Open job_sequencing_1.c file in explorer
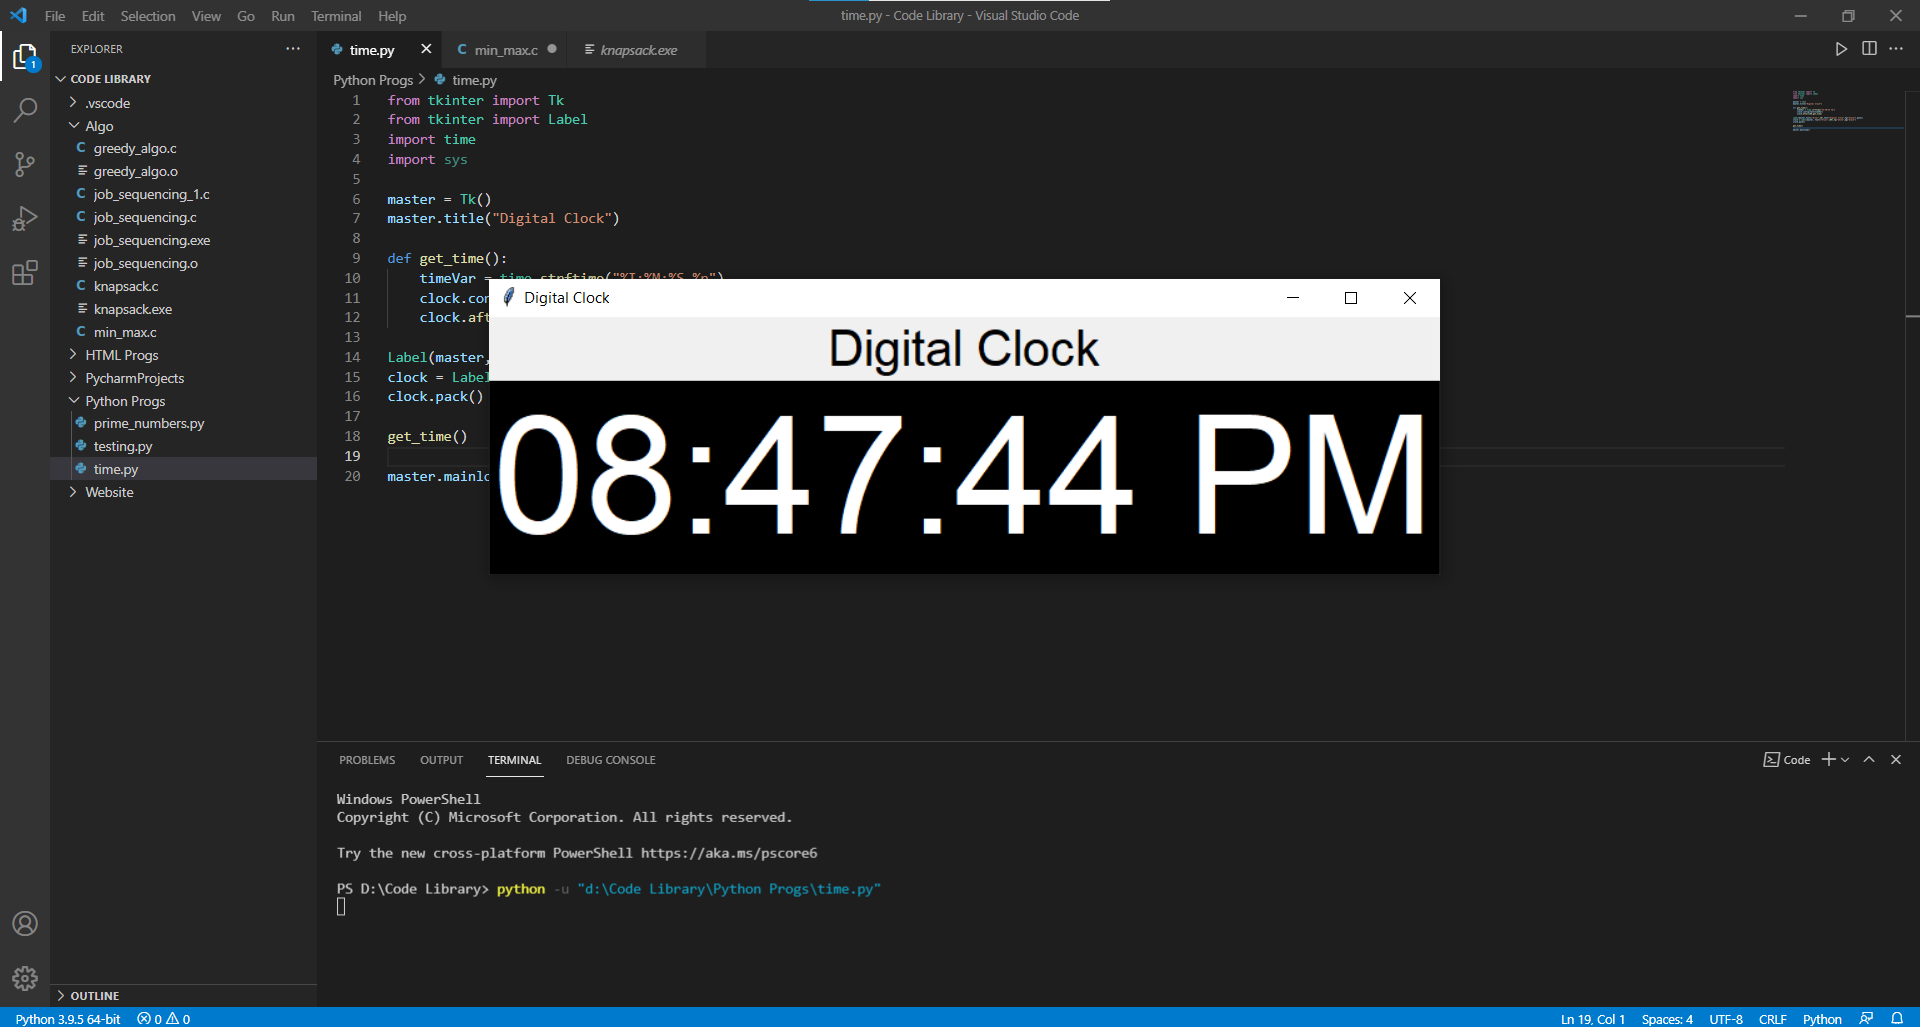Image resolution: width=1920 pixels, height=1027 pixels. [x=184, y=194]
